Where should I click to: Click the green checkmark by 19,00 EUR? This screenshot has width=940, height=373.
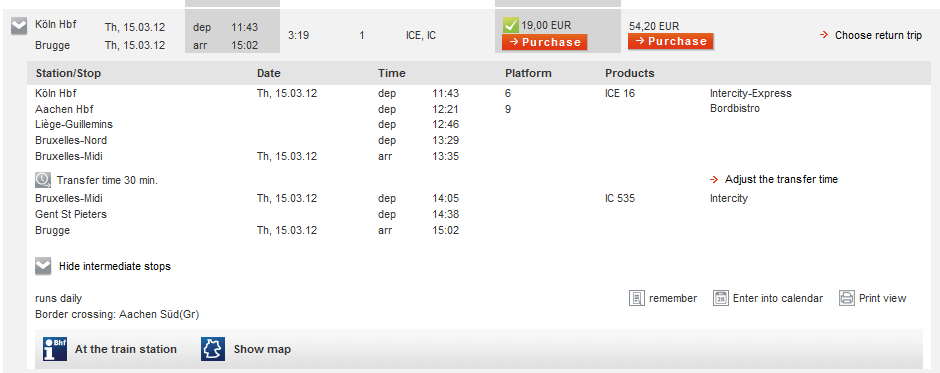coord(510,25)
